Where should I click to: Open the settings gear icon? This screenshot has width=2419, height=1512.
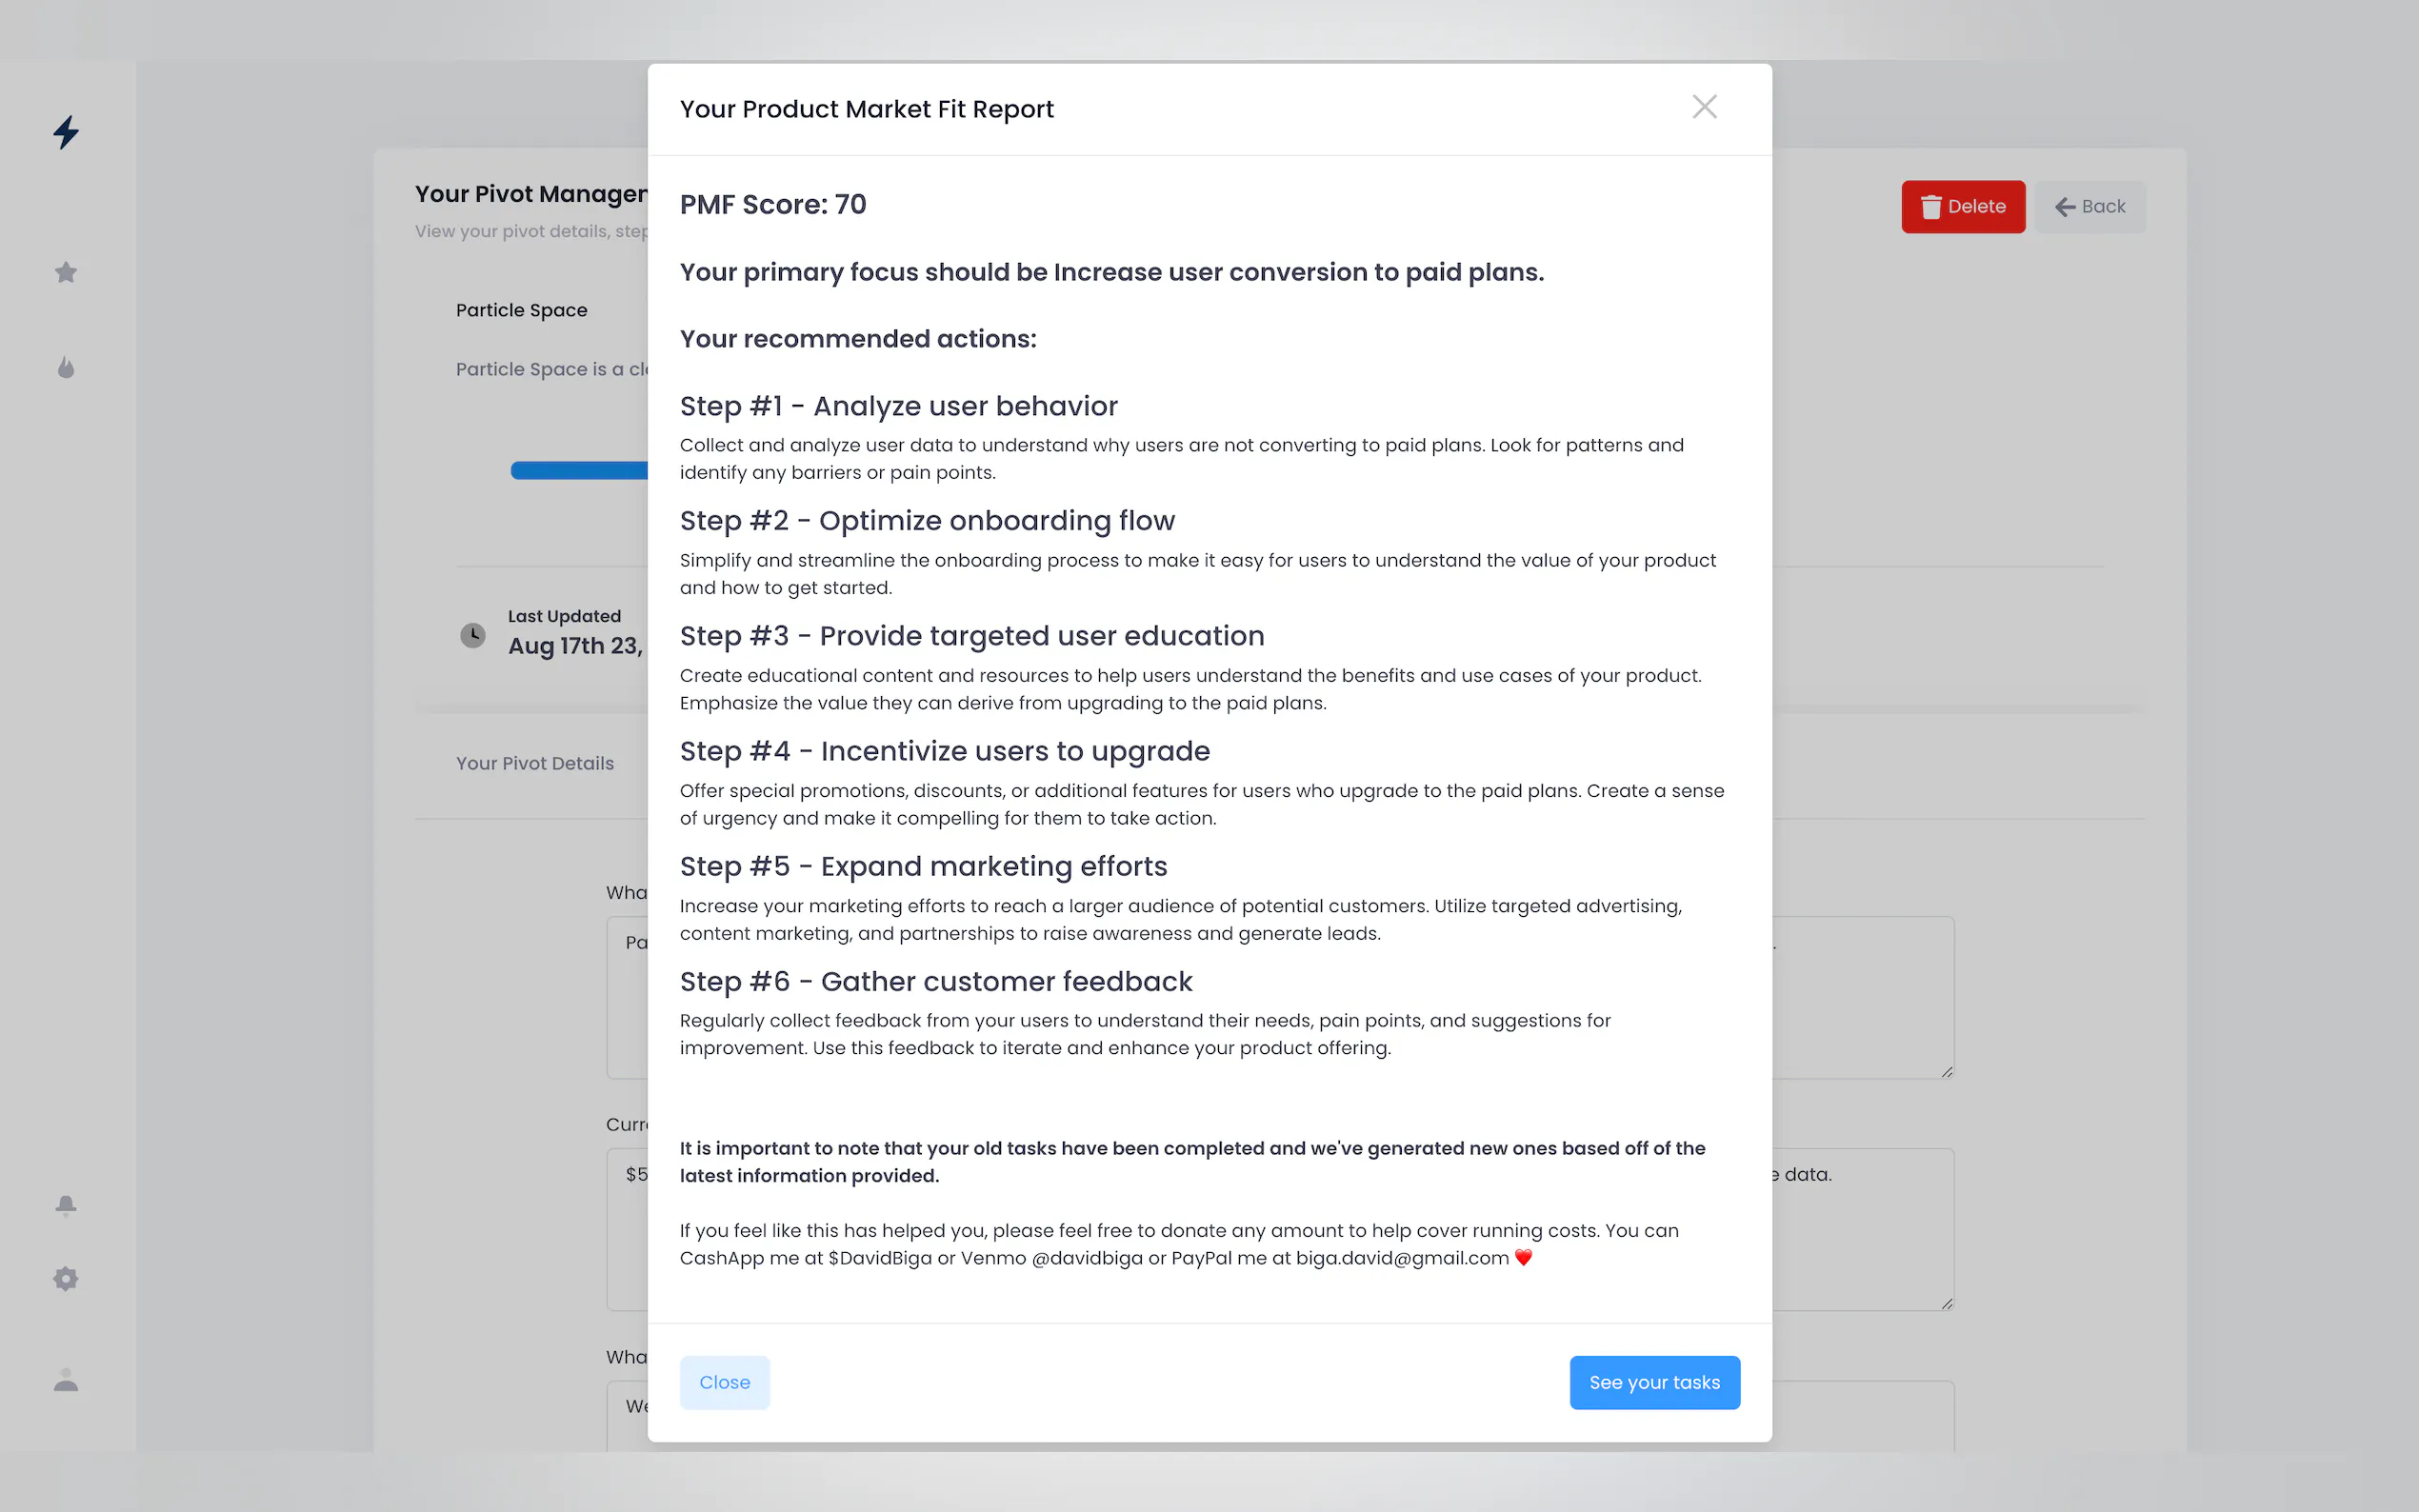click(x=66, y=1278)
